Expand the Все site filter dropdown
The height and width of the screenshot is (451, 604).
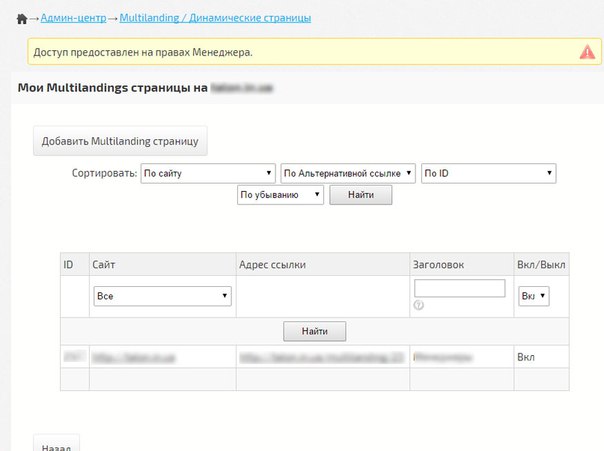[162, 296]
